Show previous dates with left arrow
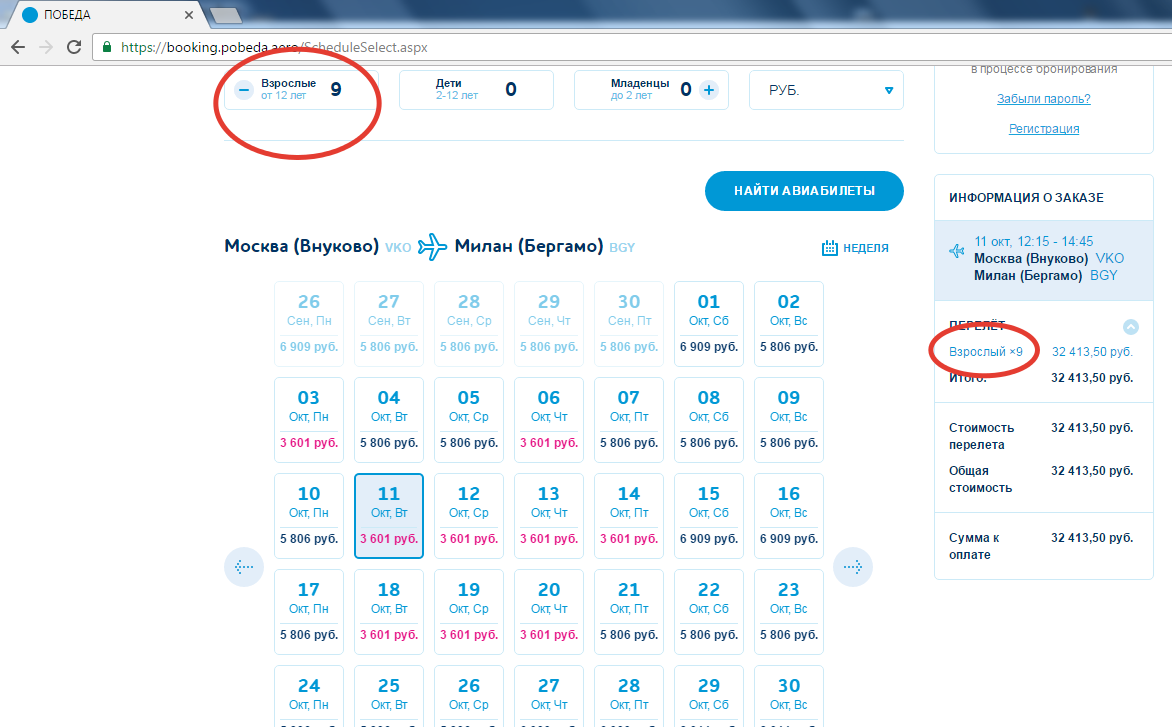 coord(243,567)
